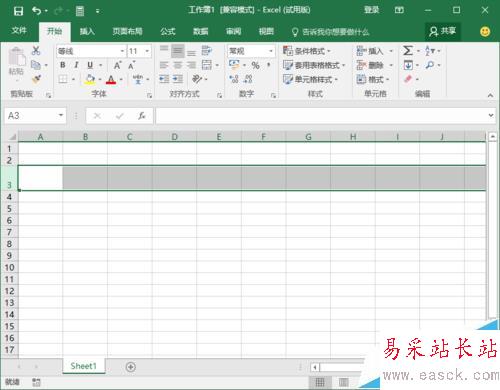
Task: Open the font size dropdown
Action: click(147, 51)
